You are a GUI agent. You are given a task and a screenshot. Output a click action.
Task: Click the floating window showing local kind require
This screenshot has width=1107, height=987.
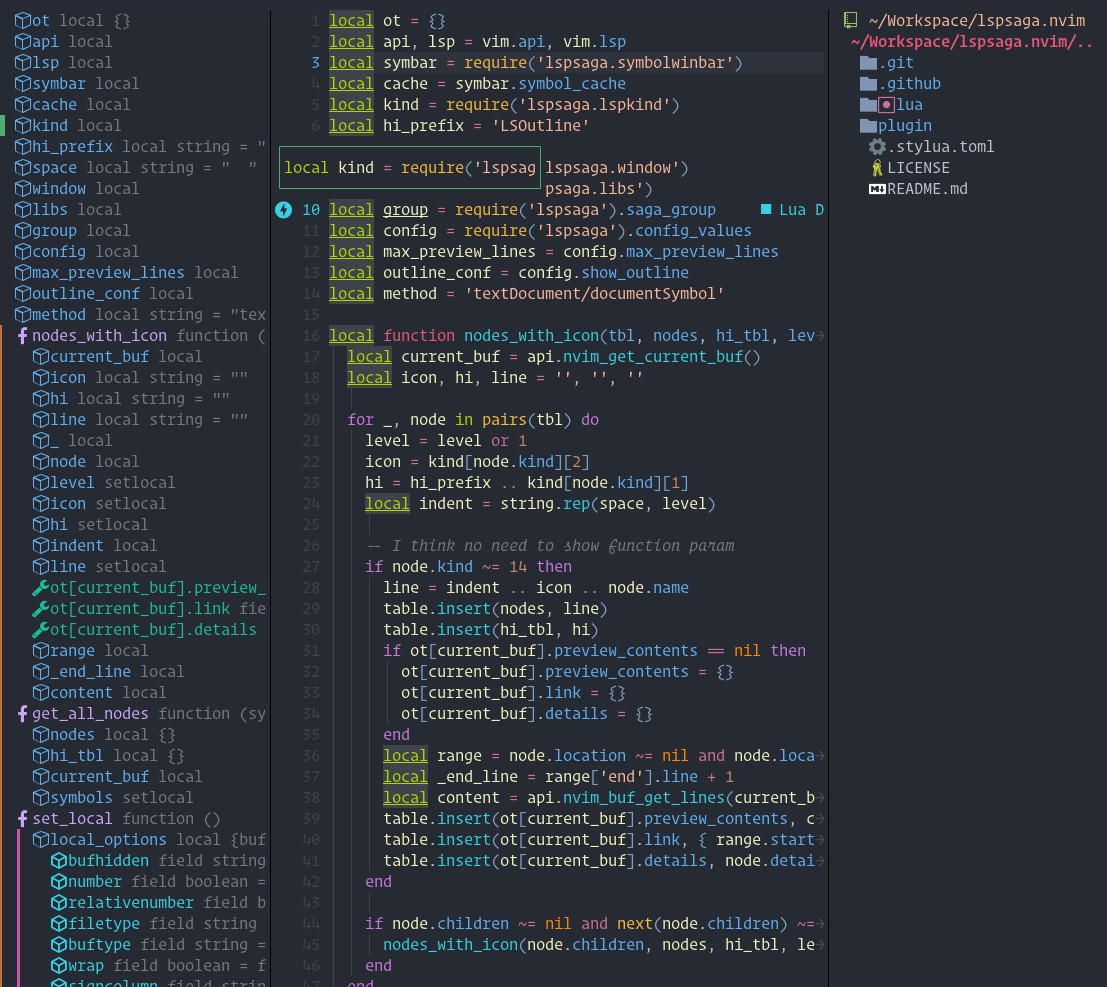coord(409,167)
